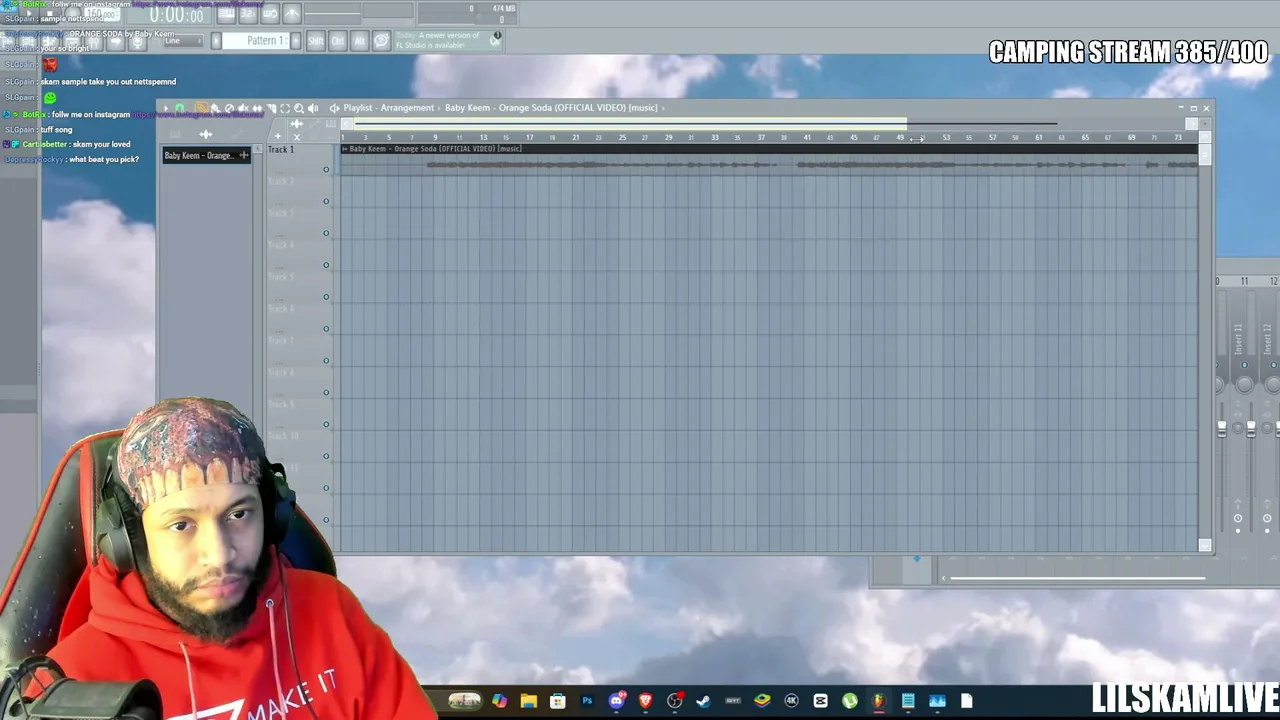Click the Playback speaker tool in playlist toolbar
Viewport: 1280px width, 720px height.
pos(313,108)
